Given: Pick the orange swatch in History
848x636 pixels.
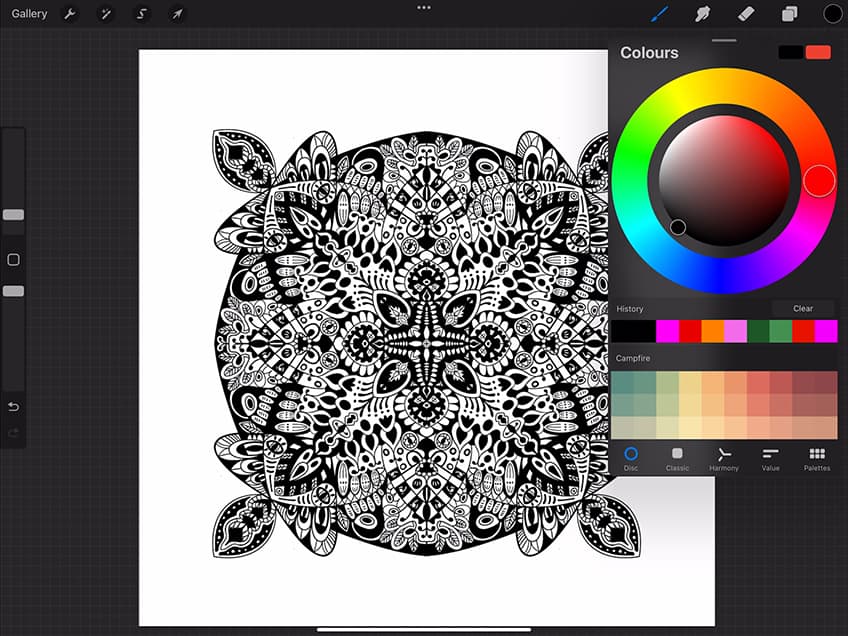Looking at the screenshot, I should point(713,331).
